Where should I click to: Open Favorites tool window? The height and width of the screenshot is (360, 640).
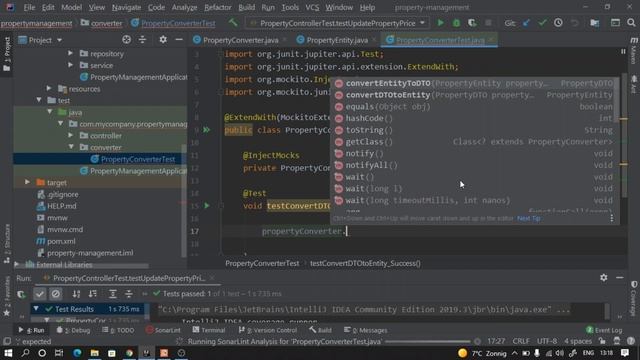(7, 297)
